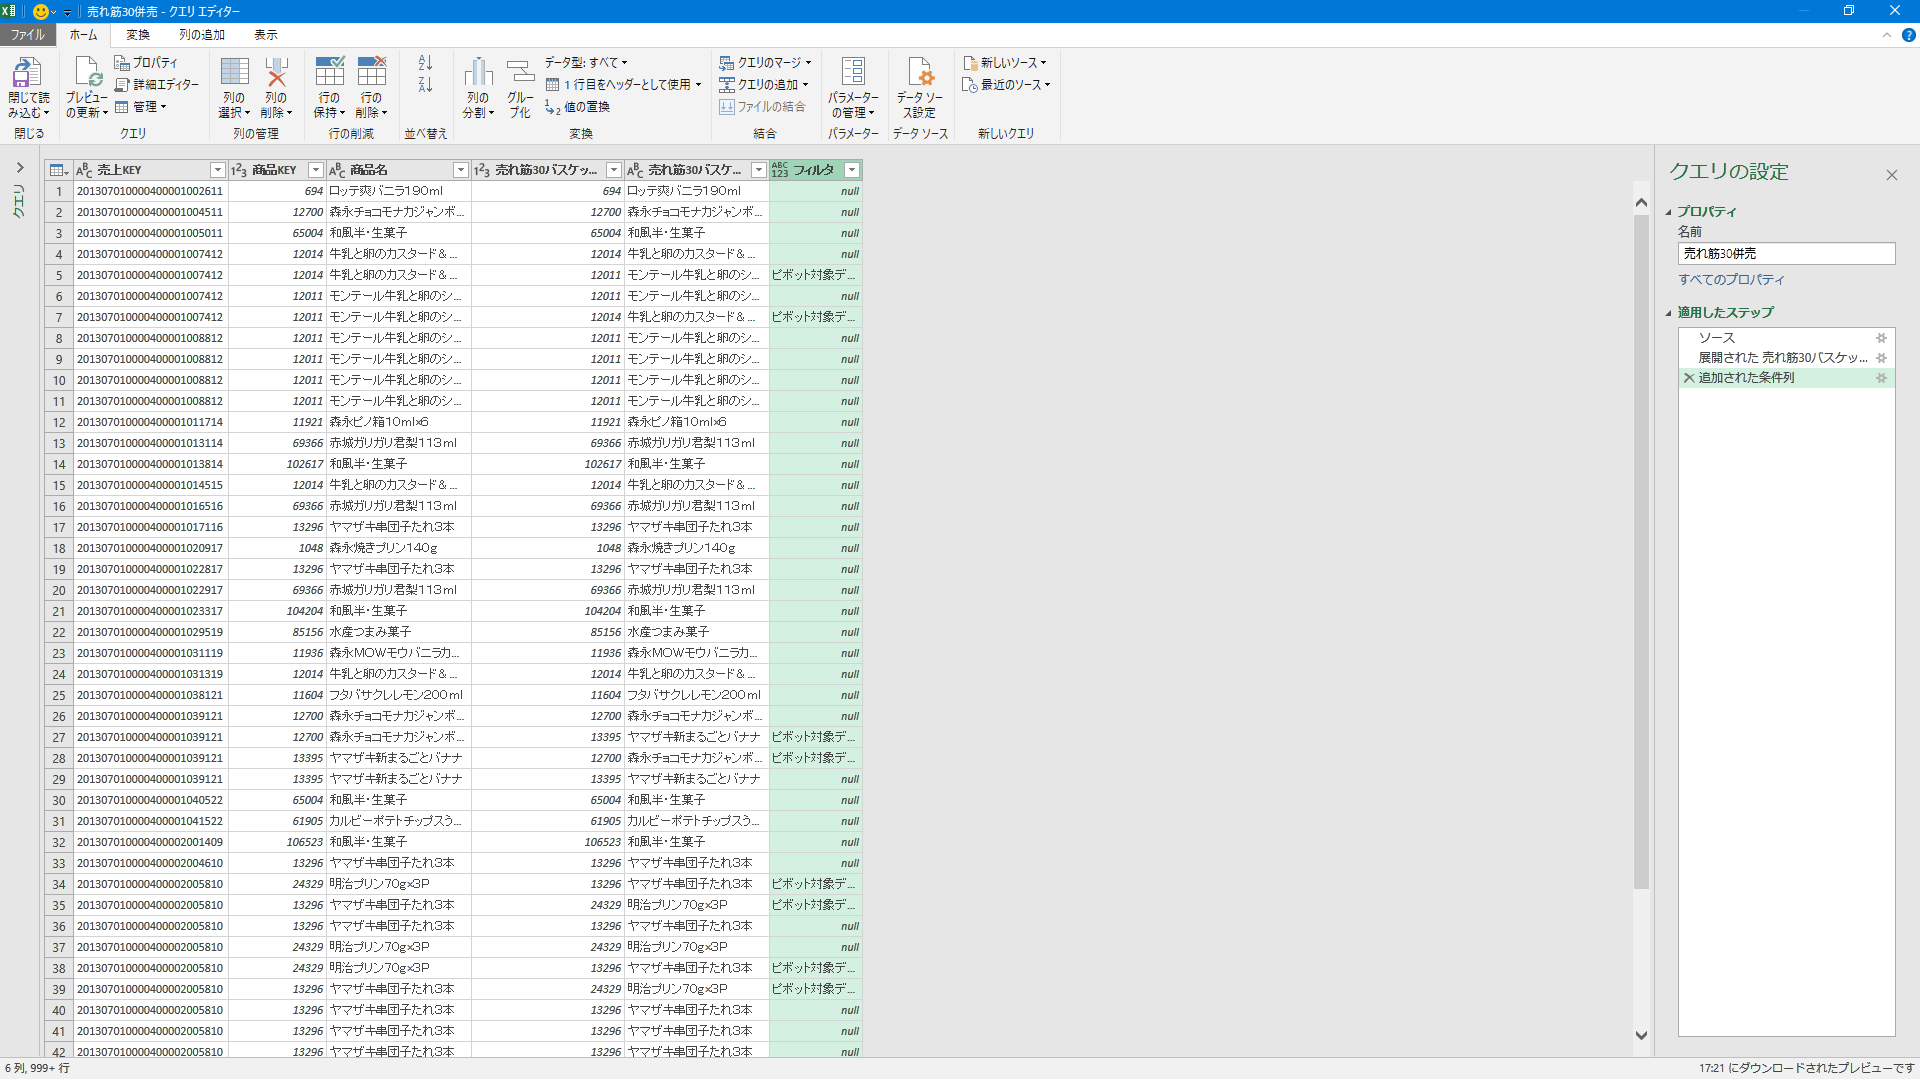Click the Merge Queries (クエリのマージ) icon

pos(727,63)
